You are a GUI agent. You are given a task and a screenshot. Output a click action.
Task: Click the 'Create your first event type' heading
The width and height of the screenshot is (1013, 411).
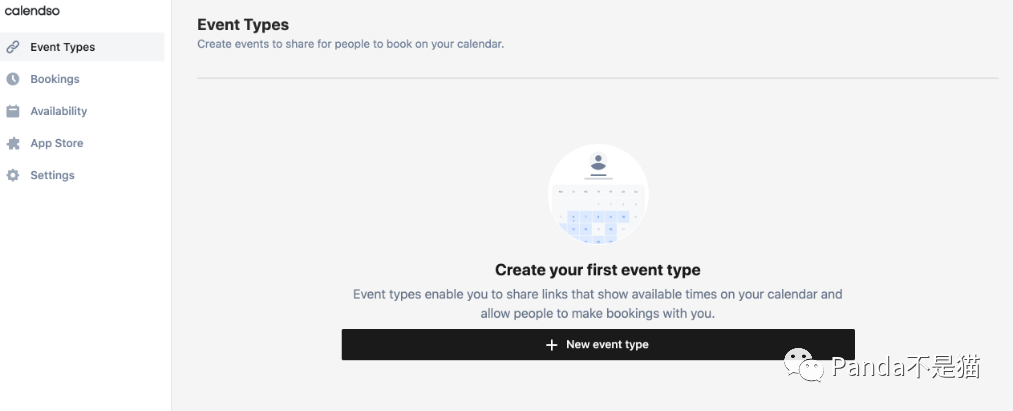tap(598, 270)
